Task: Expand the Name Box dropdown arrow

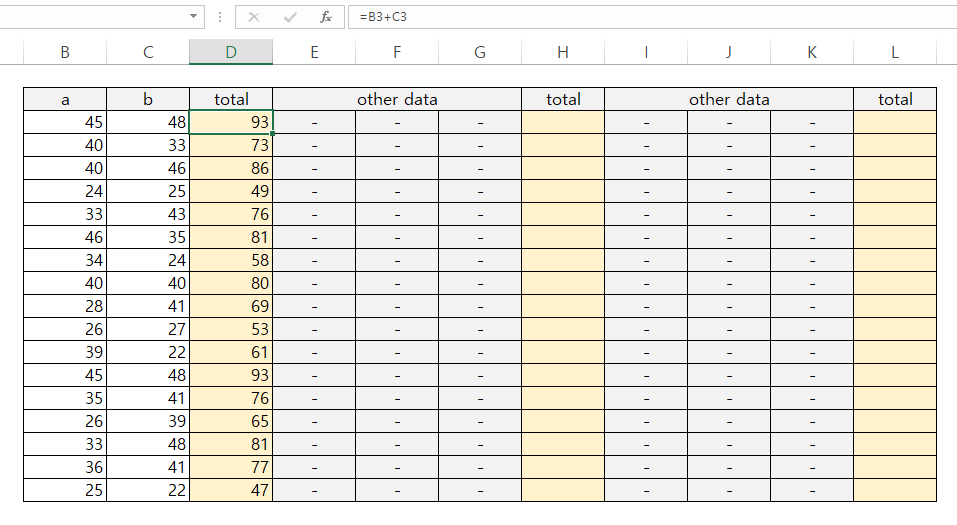Action: pos(193,16)
